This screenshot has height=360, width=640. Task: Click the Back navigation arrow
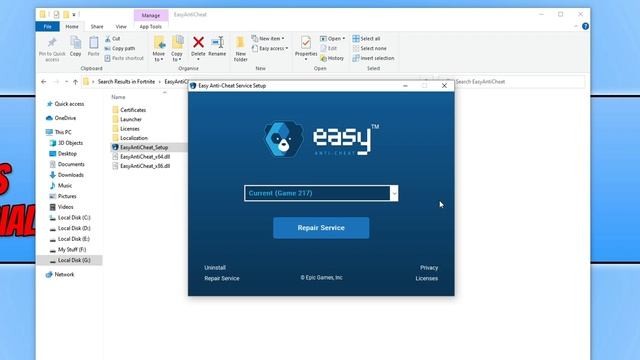(x=44, y=82)
